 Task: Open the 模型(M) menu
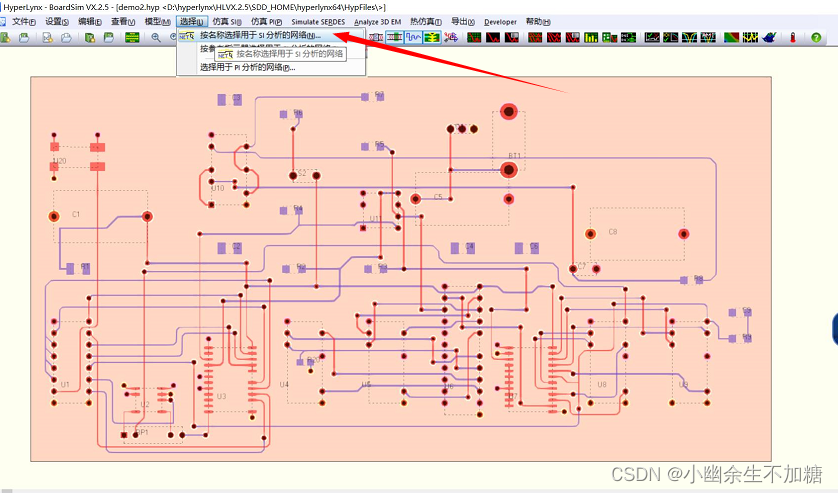pos(158,21)
